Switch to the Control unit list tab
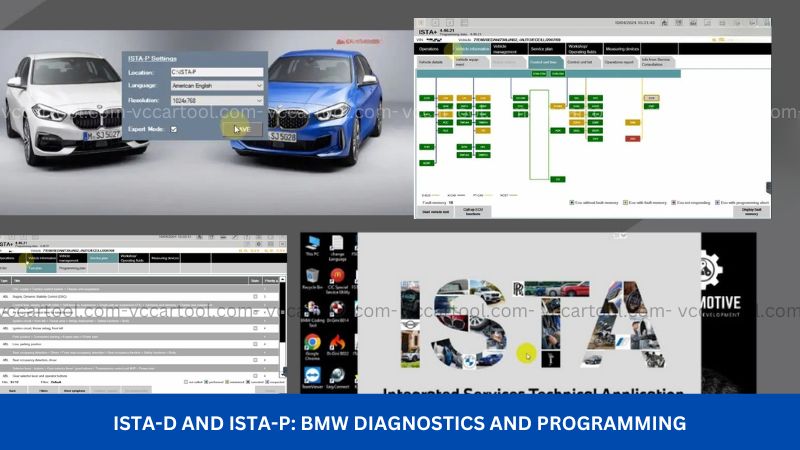Screen dimensions: 800x450 (582, 62)
